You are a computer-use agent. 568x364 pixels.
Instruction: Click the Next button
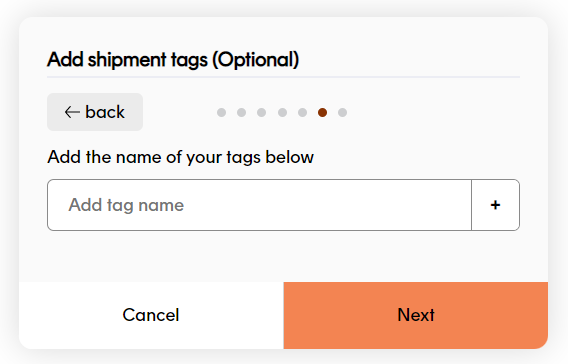tap(416, 315)
